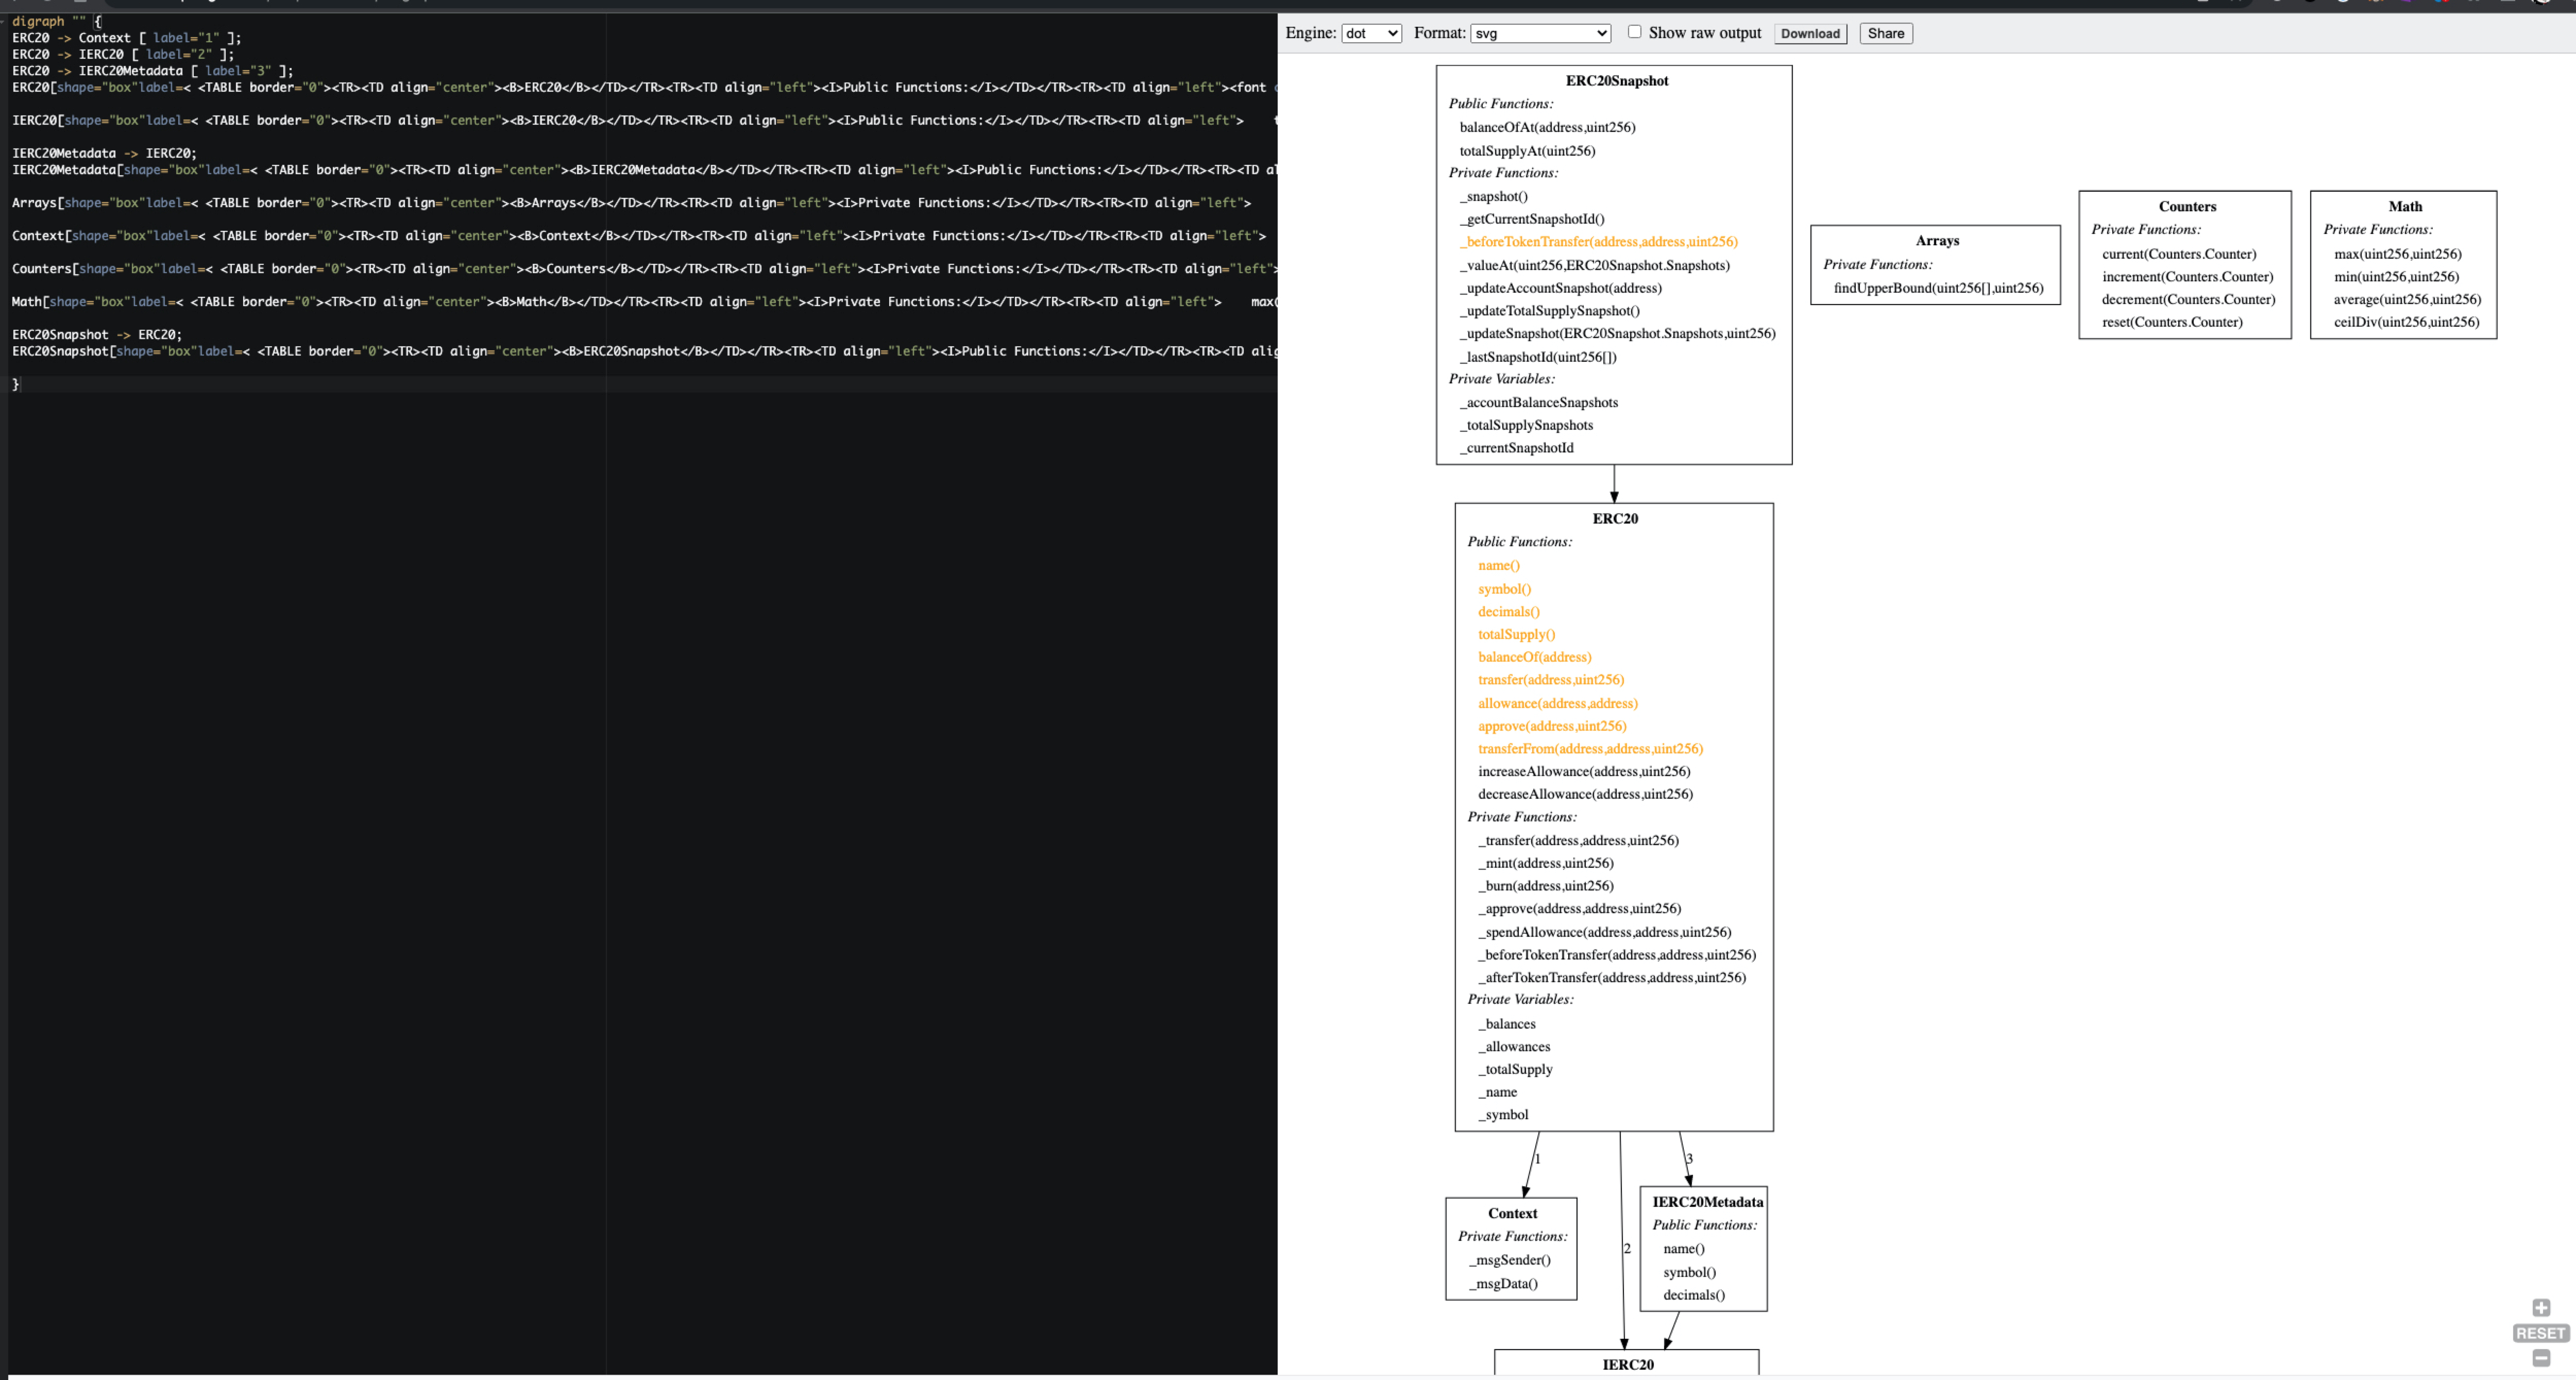Click the ERC20Snapshot node title in graph
Image resolution: width=2576 pixels, height=1380 pixels.
pyautogui.click(x=1616, y=81)
